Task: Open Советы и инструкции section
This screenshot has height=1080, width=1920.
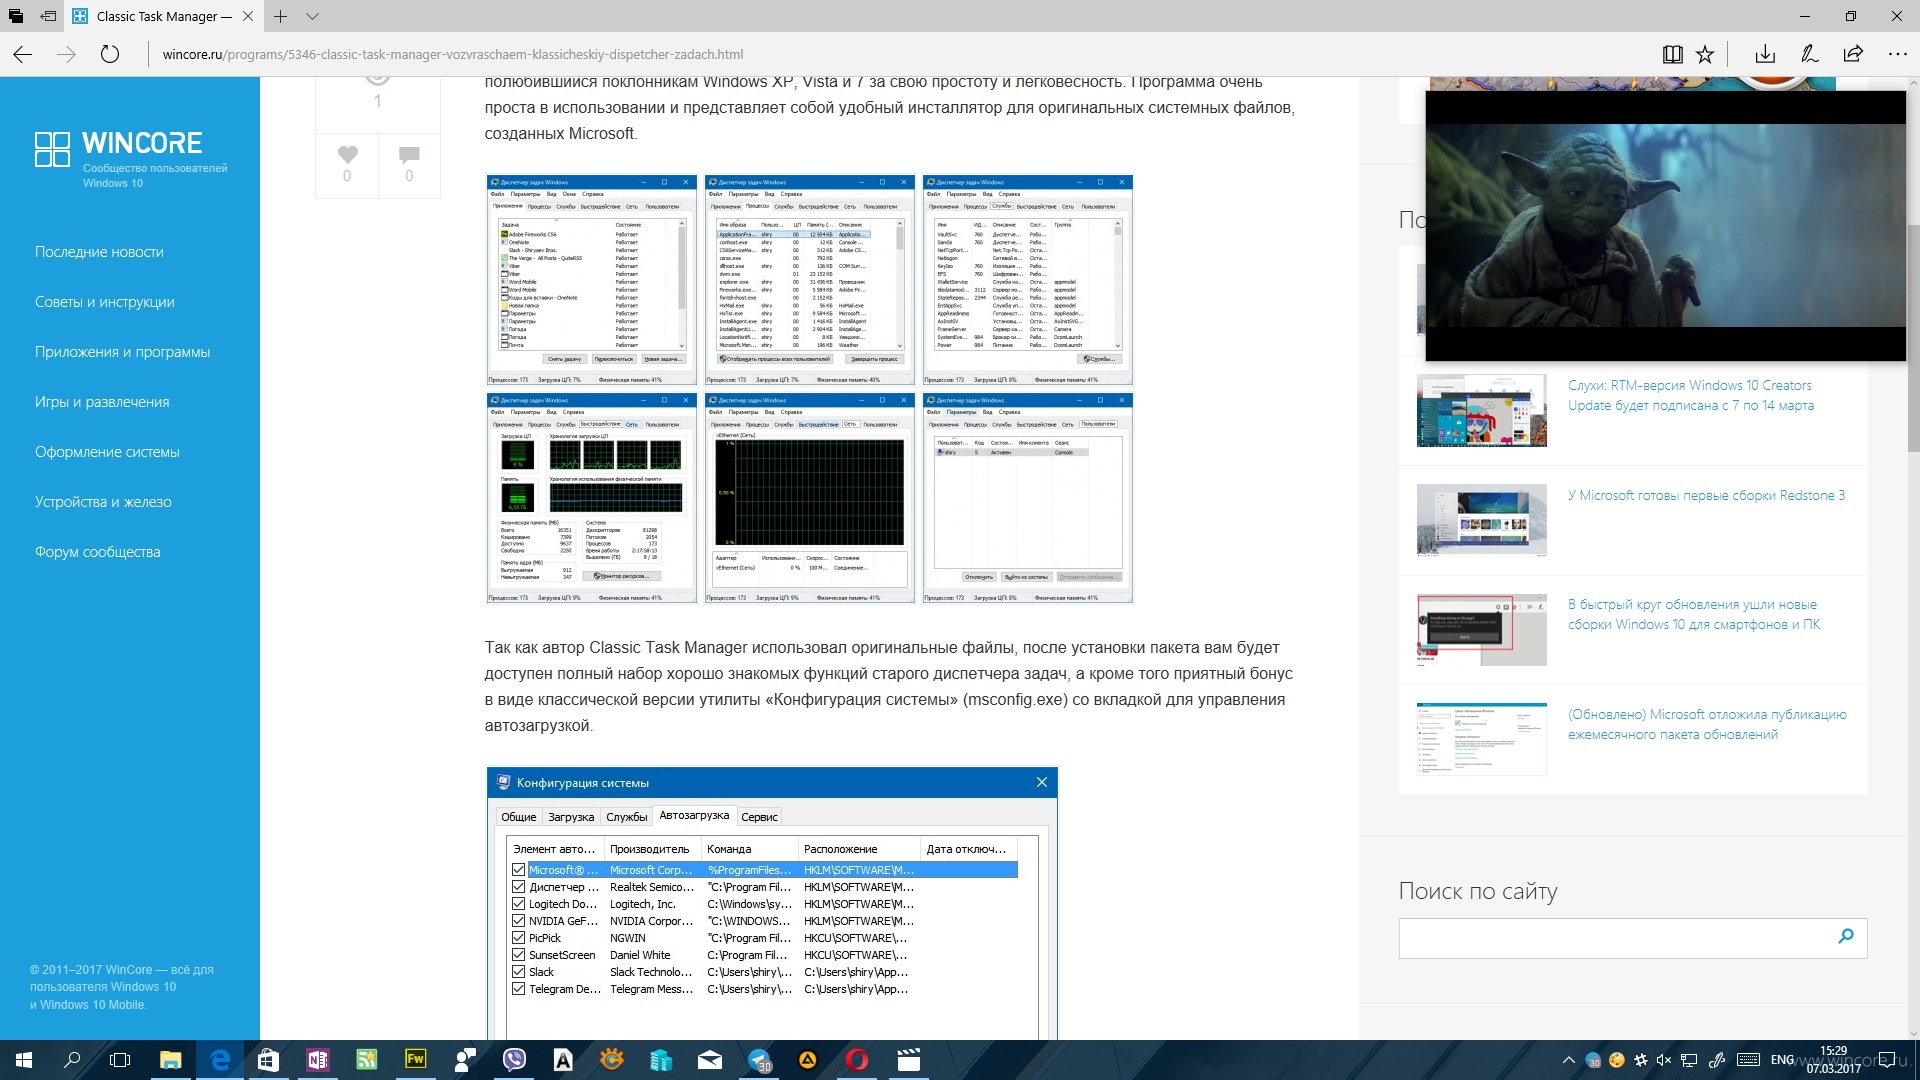Action: pyautogui.click(x=104, y=302)
